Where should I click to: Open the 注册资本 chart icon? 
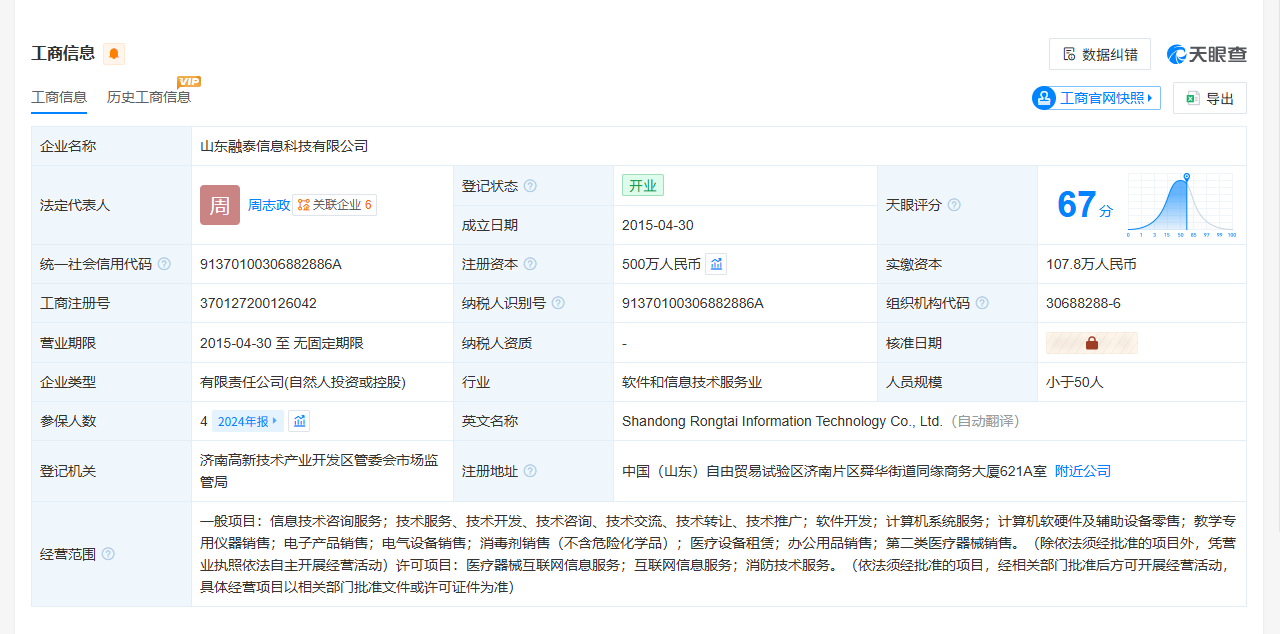point(716,264)
